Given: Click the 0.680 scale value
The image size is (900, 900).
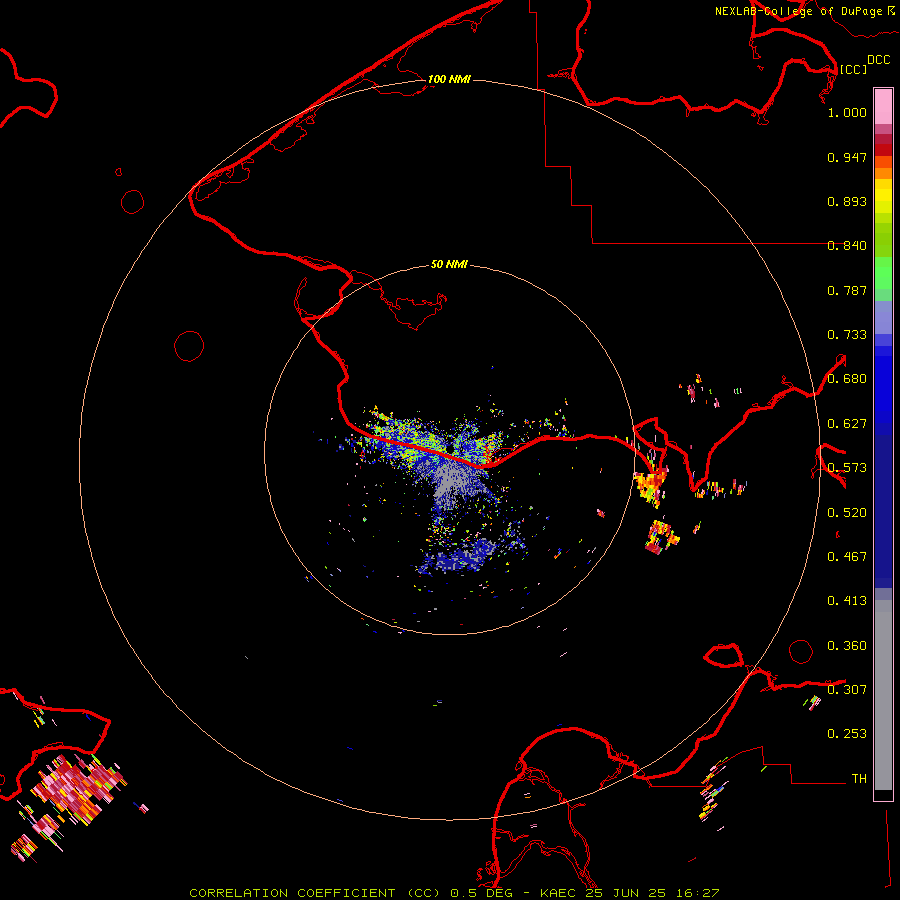Looking at the screenshot, I should (x=847, y=379).
